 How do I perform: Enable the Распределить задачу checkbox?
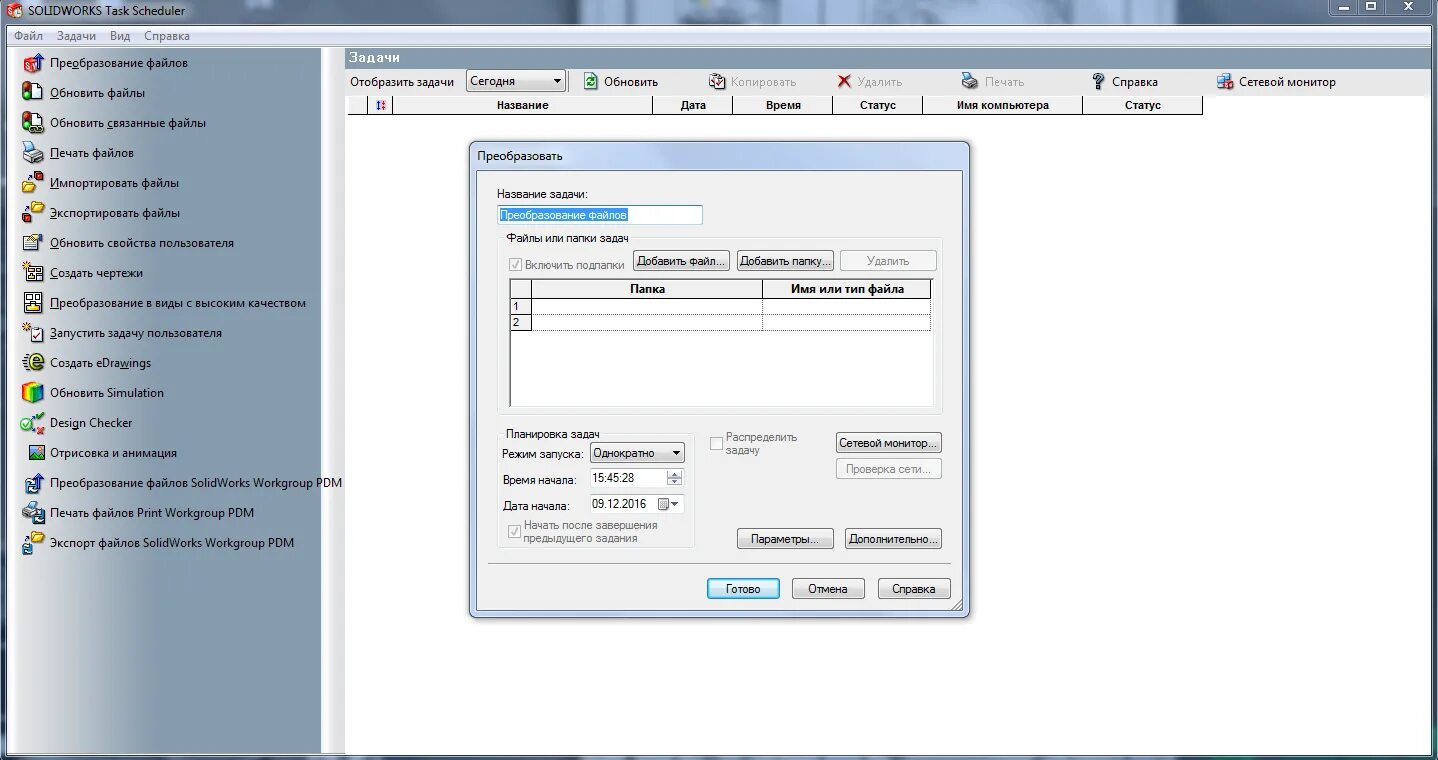[x=716, y=443]
